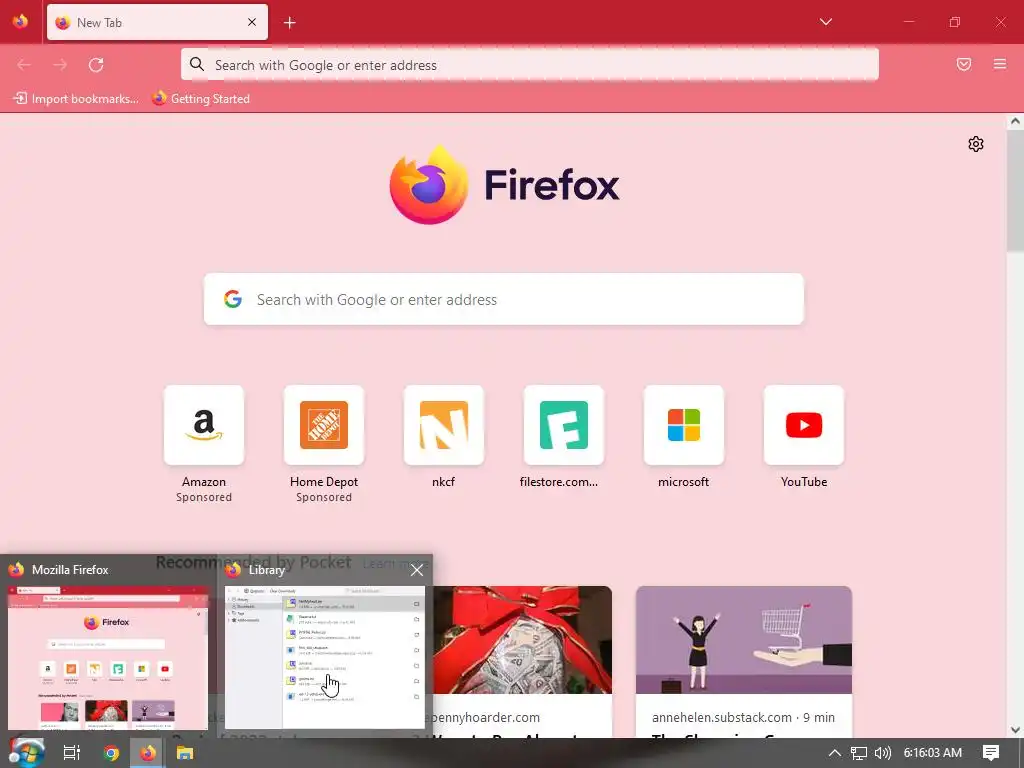1024x768 pixels.
Task: Click the forward navigation arrow
Action: pyautogui.click(x=60, y=65)
